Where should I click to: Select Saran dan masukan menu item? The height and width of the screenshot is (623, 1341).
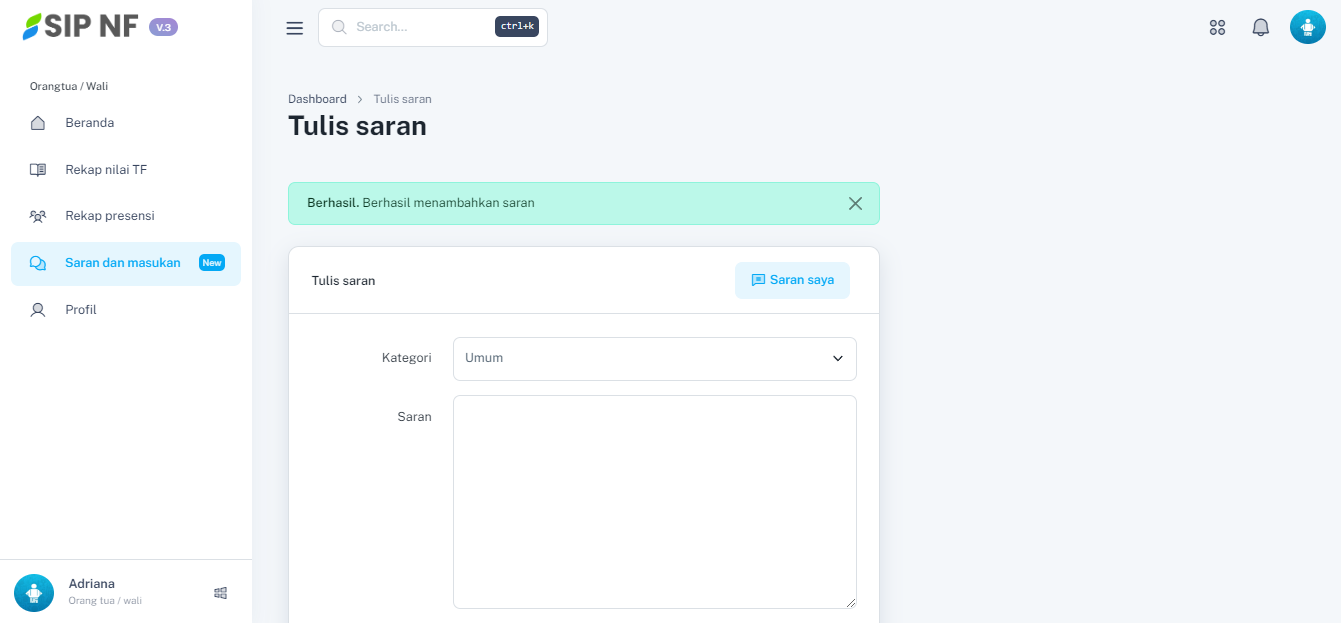pos(123,263)
